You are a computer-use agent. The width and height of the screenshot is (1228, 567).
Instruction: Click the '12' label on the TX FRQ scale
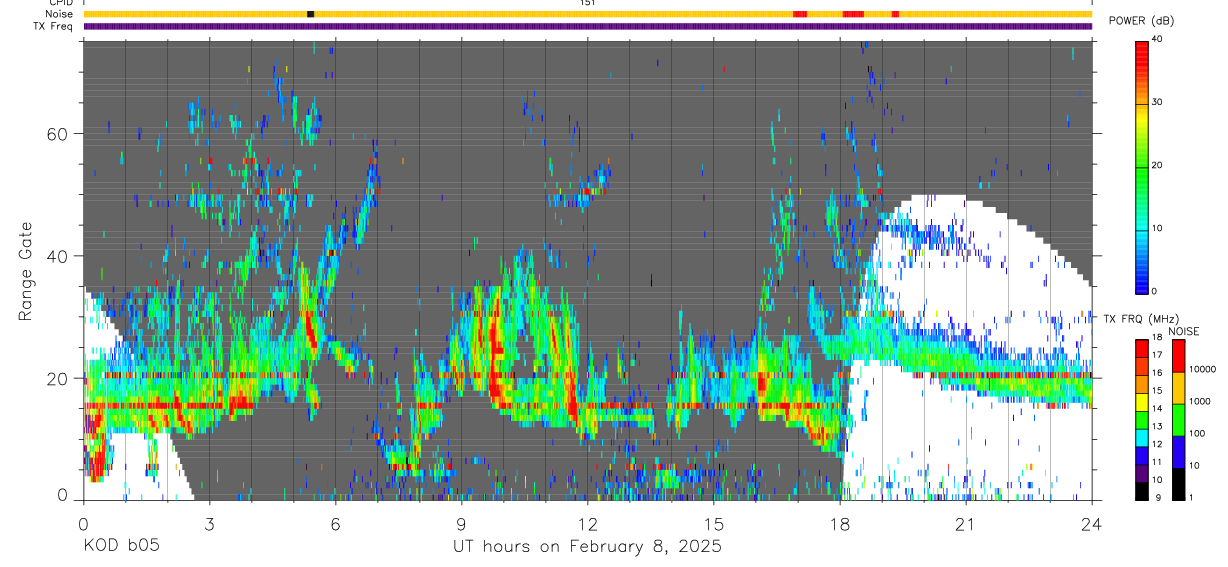point(1156,445)
